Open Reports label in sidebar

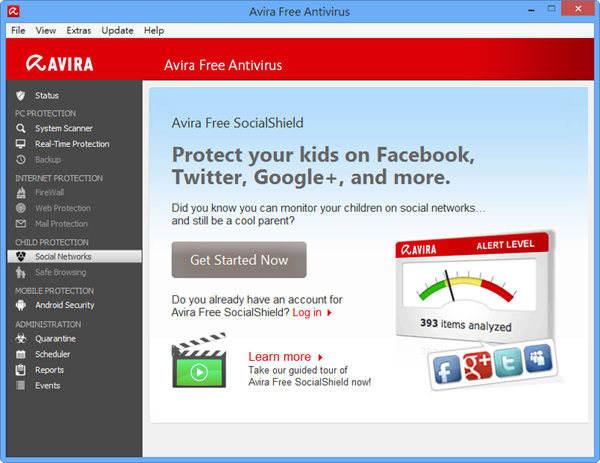tap(49, 370)
